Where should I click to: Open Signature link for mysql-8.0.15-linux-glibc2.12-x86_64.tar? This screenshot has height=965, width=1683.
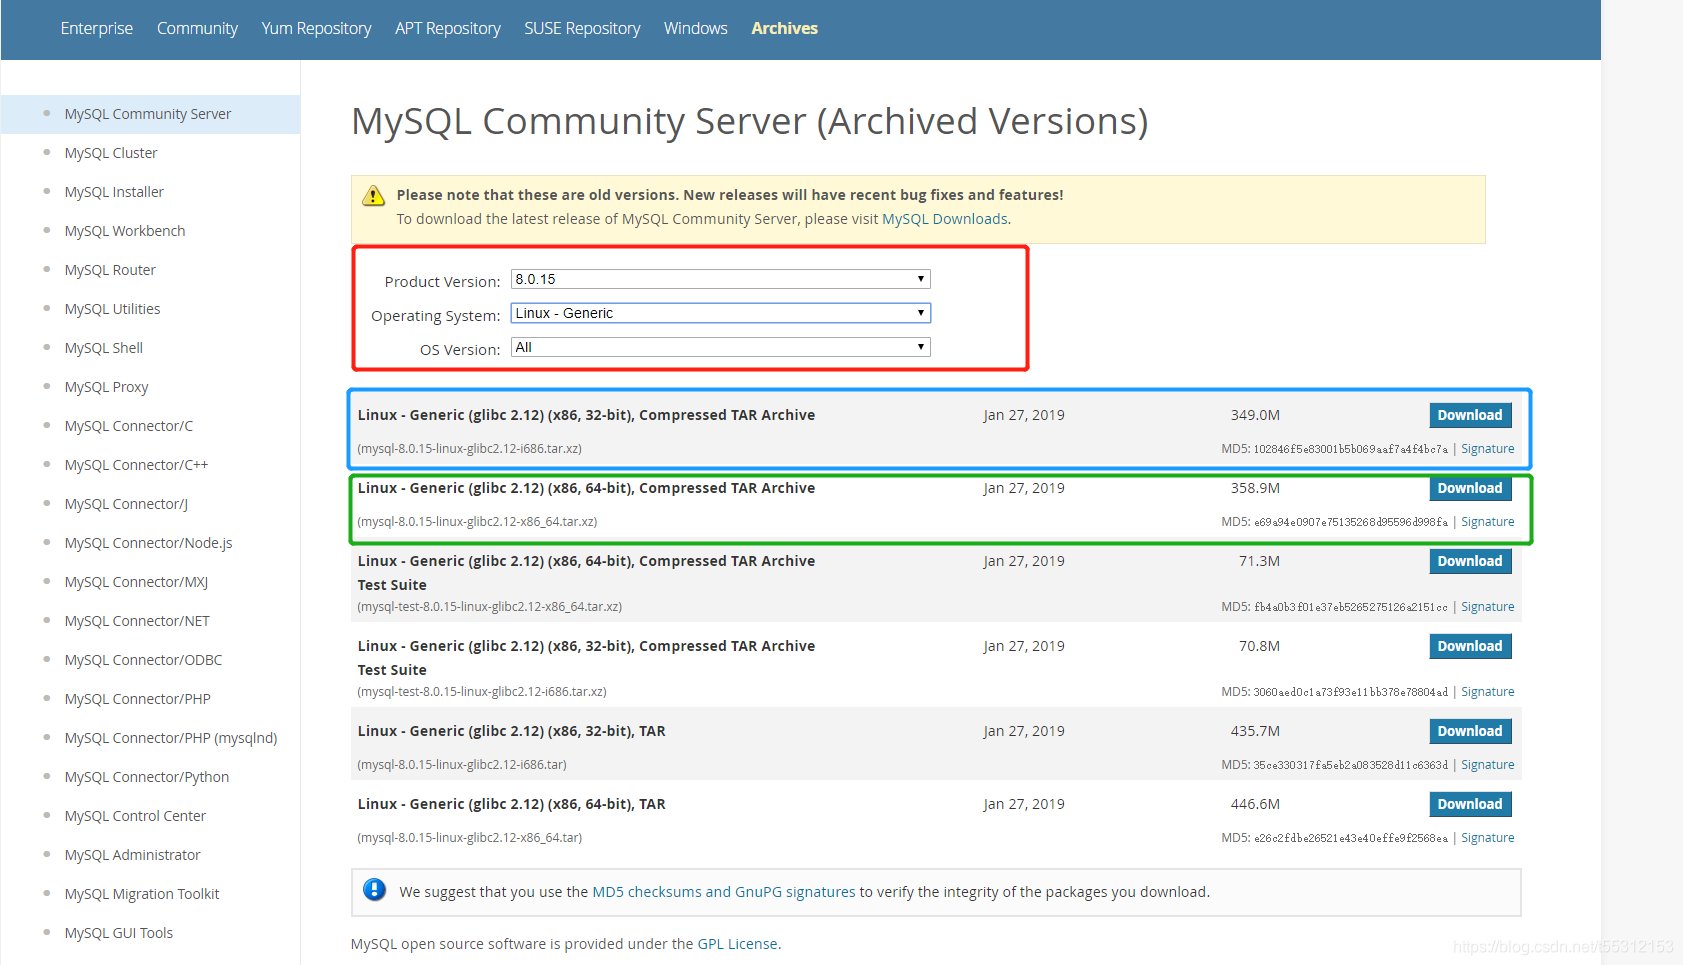coord(1487,838)
